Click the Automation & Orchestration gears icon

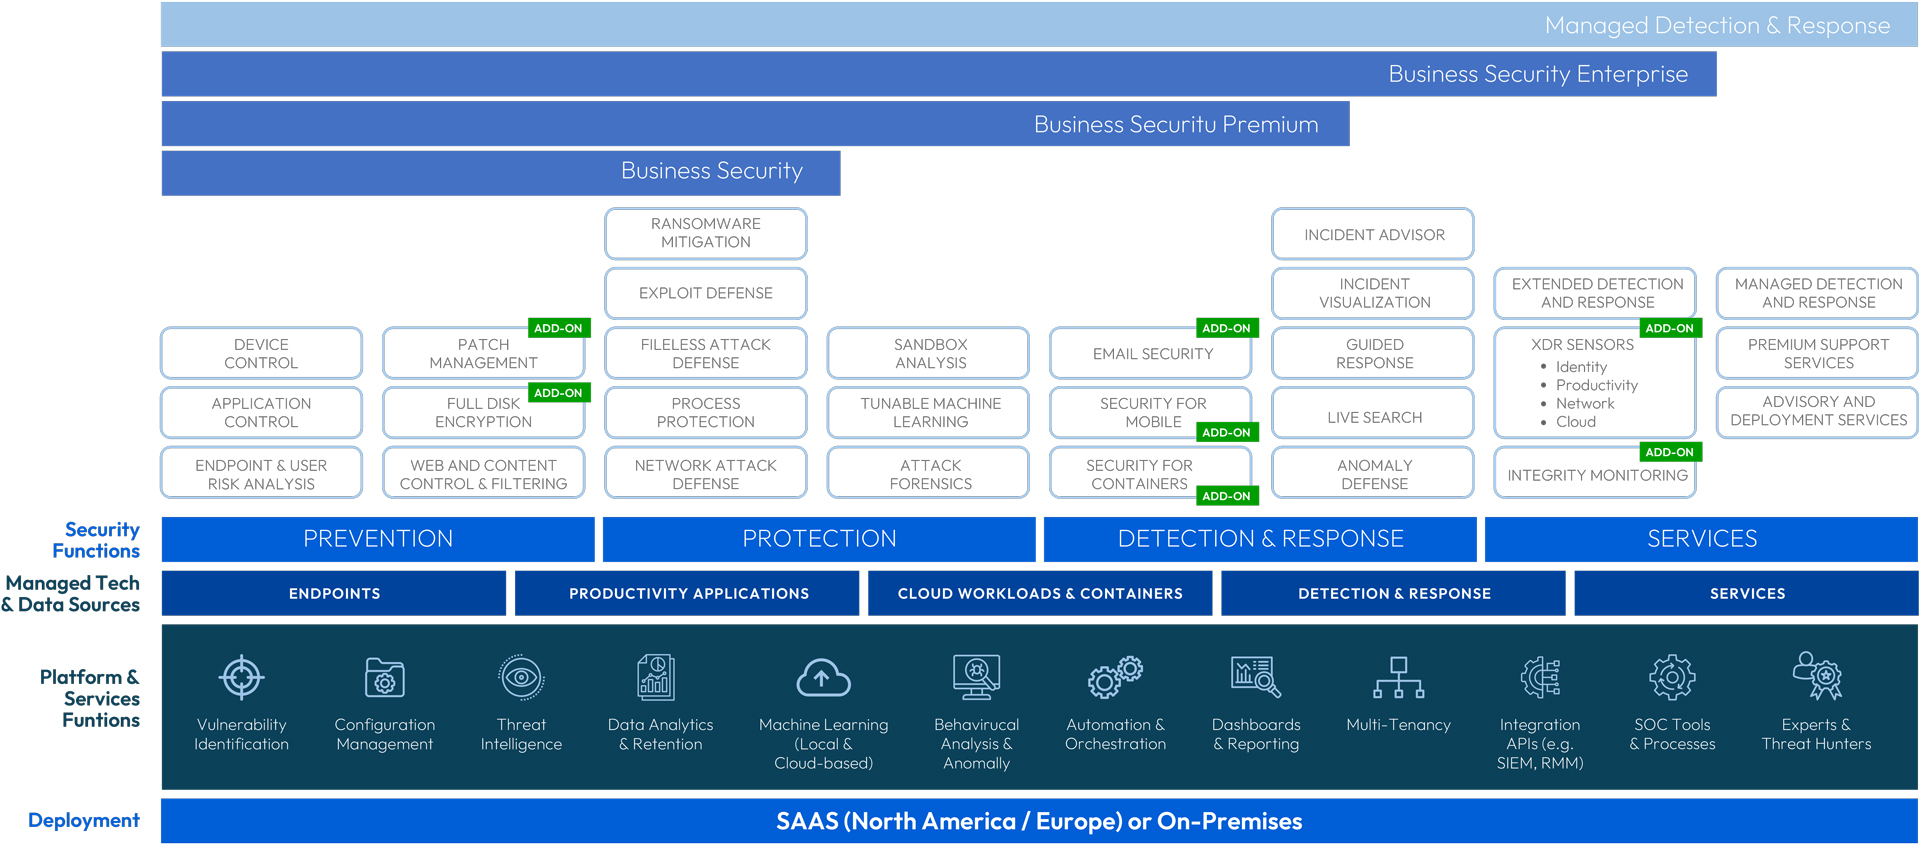click(x=1115, y=678)
